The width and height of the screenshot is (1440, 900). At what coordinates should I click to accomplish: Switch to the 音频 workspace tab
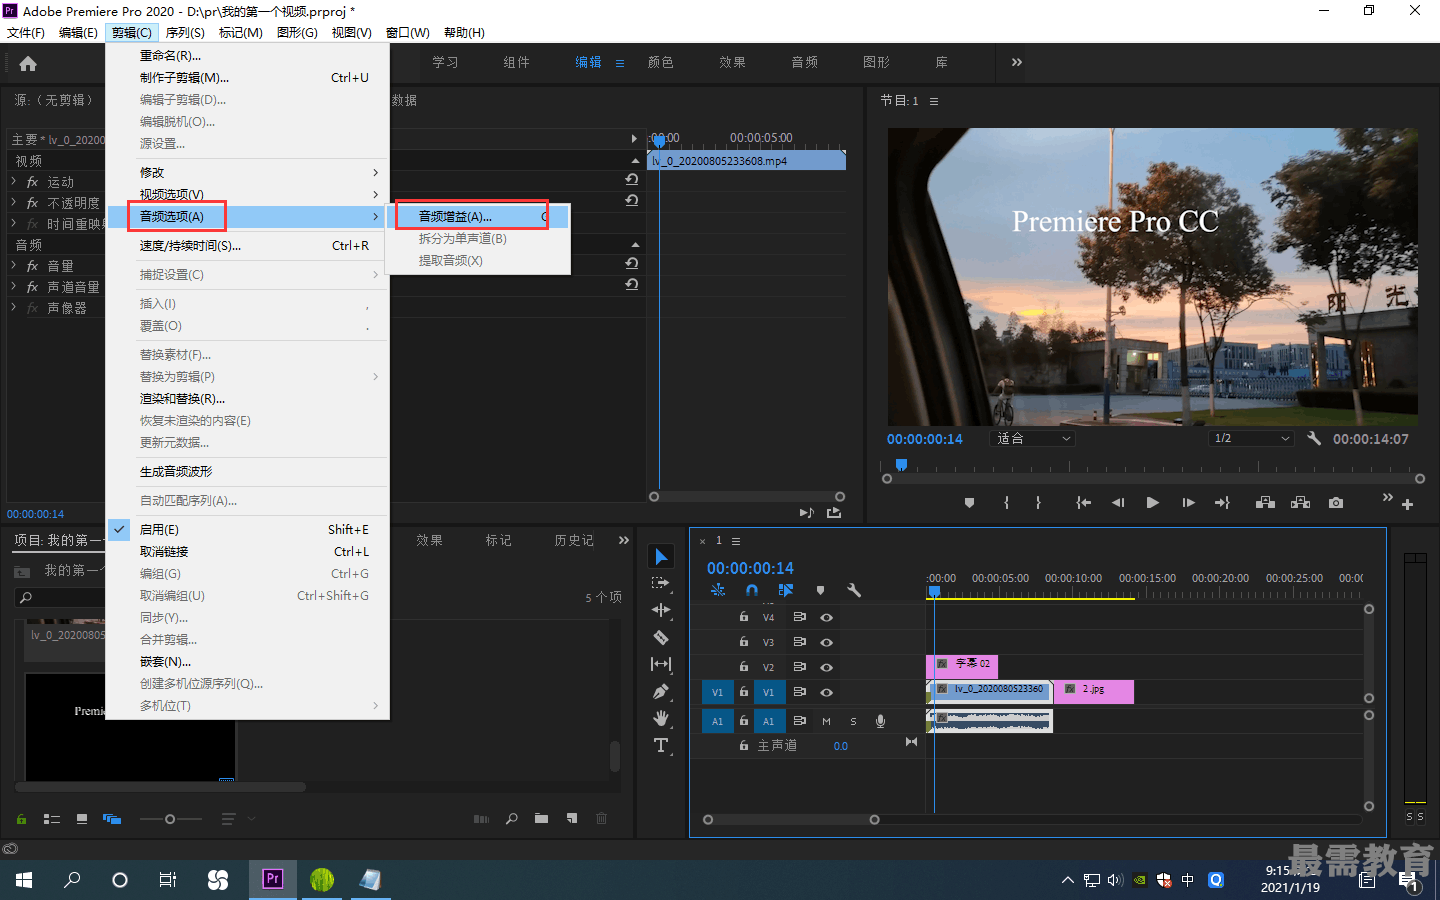[x=804, y=62]
